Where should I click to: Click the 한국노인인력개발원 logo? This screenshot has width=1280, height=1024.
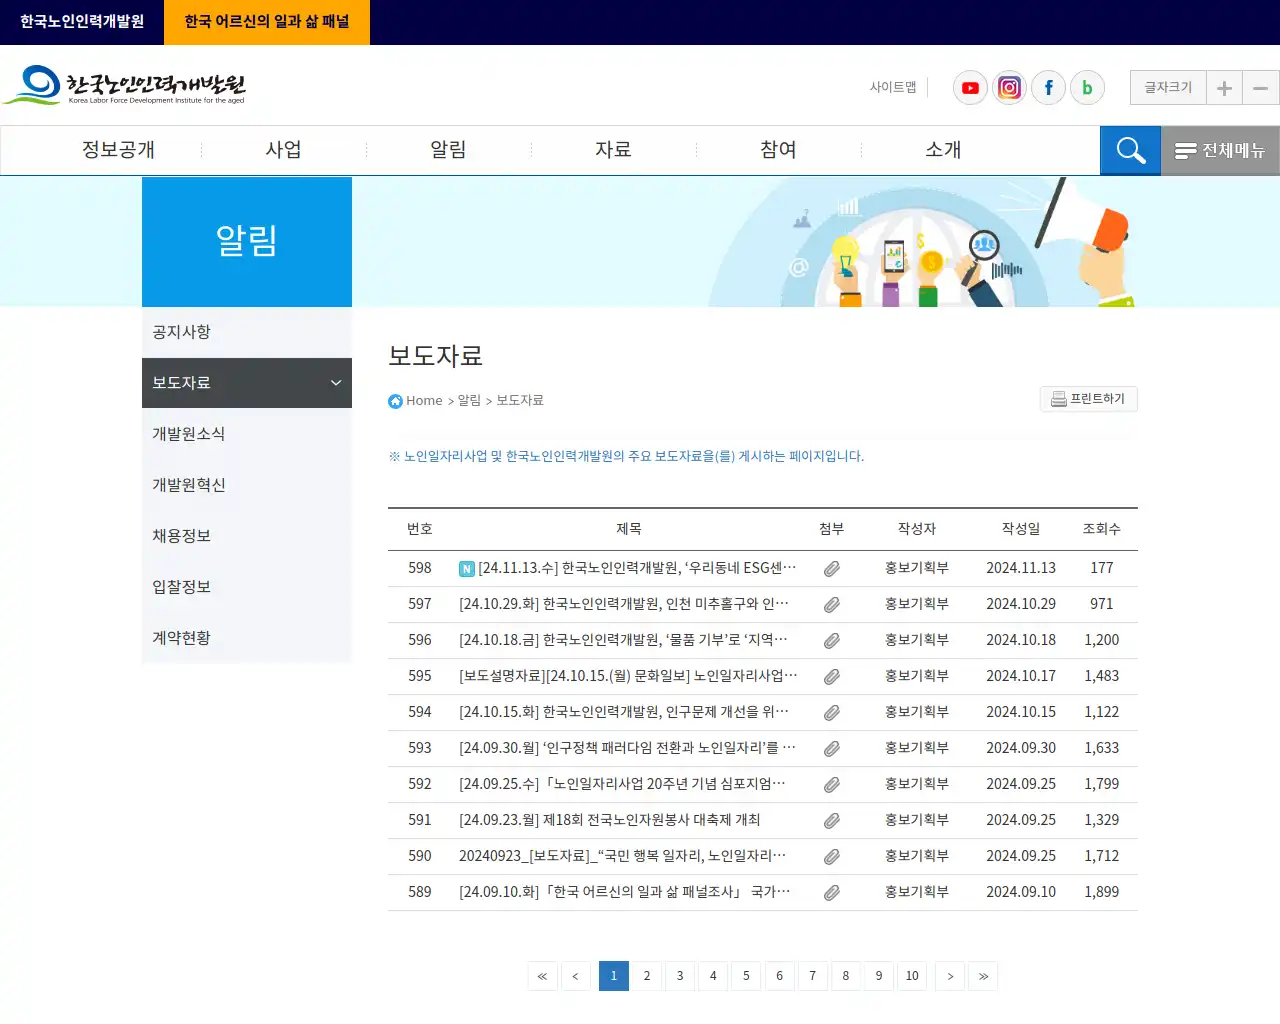pos(125,86)
